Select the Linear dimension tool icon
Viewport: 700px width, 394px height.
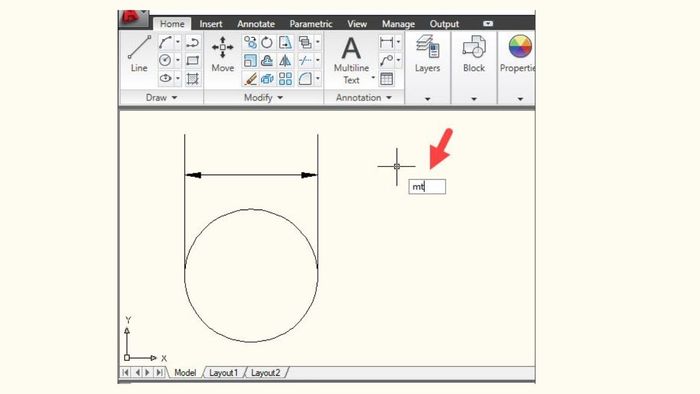386,42
